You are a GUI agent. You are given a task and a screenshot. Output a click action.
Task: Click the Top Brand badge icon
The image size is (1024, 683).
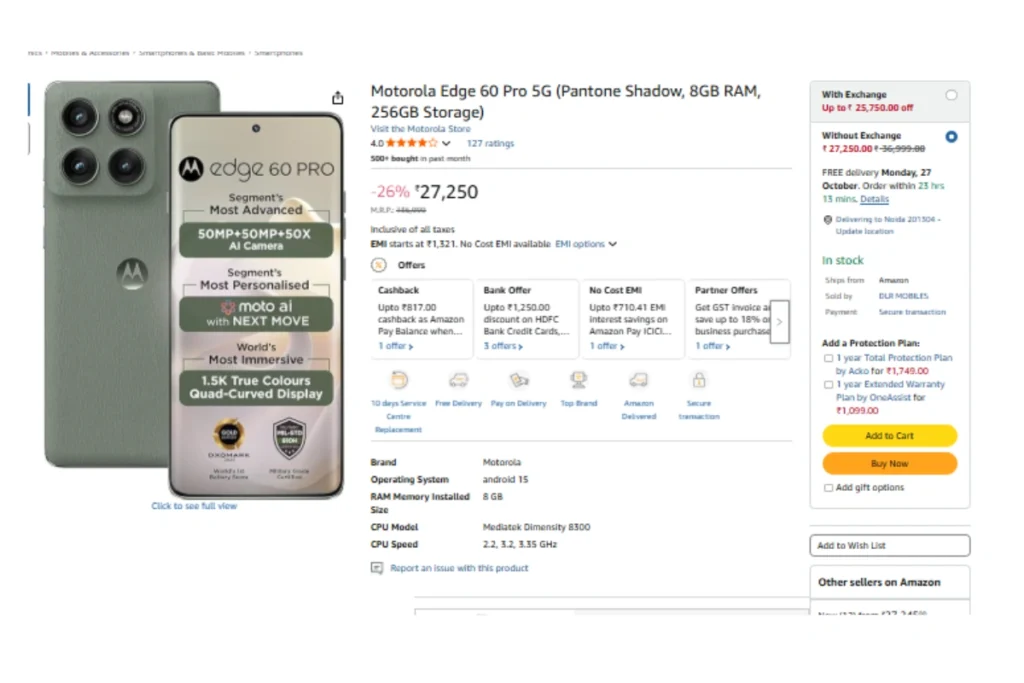tap(579, 380)
